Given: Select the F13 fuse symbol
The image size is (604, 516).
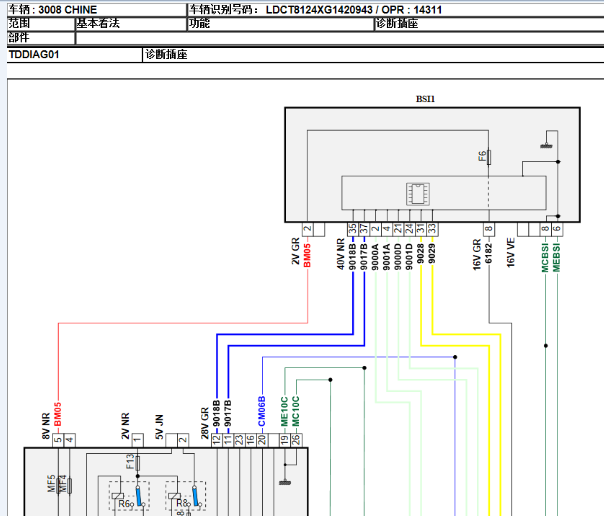Looking at the screenshot, I should tap(138, 463).
